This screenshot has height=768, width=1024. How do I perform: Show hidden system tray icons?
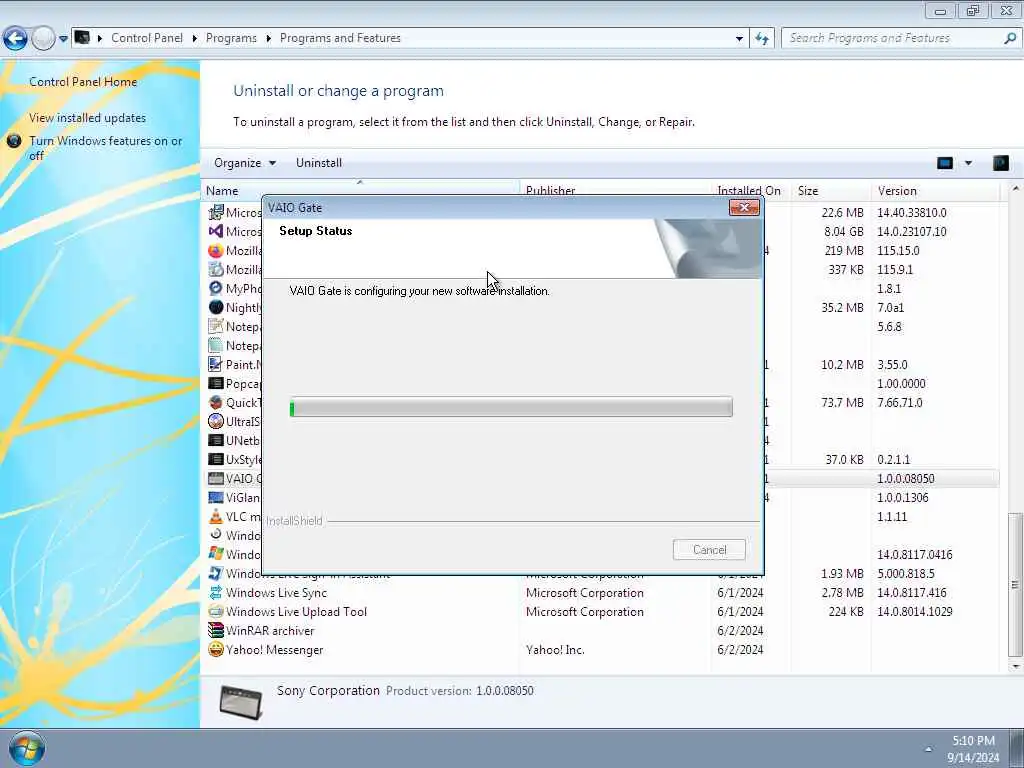(x=929, y=749)
